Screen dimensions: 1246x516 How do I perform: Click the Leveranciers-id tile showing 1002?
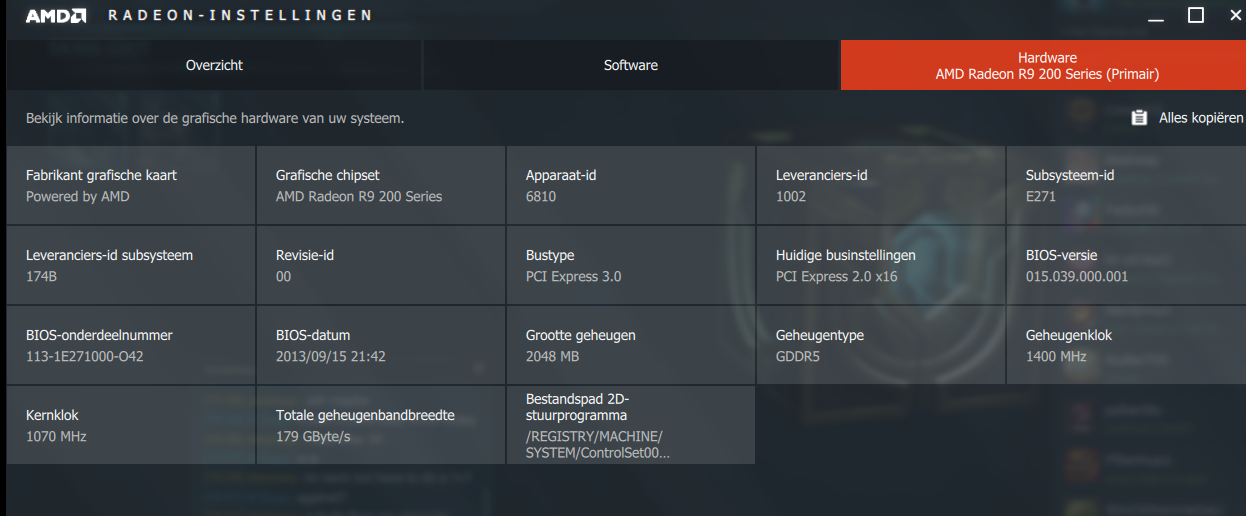881,185
